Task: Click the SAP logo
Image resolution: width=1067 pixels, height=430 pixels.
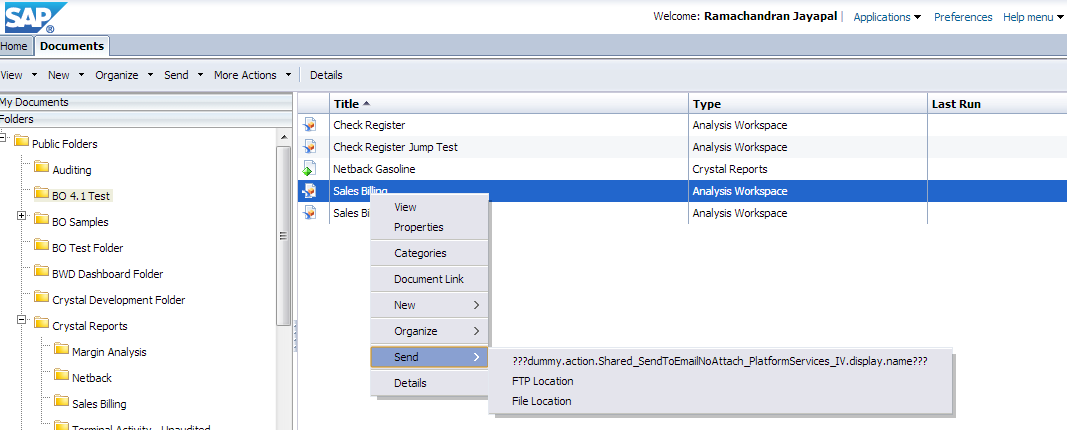Action: click(x=35, y=16)
